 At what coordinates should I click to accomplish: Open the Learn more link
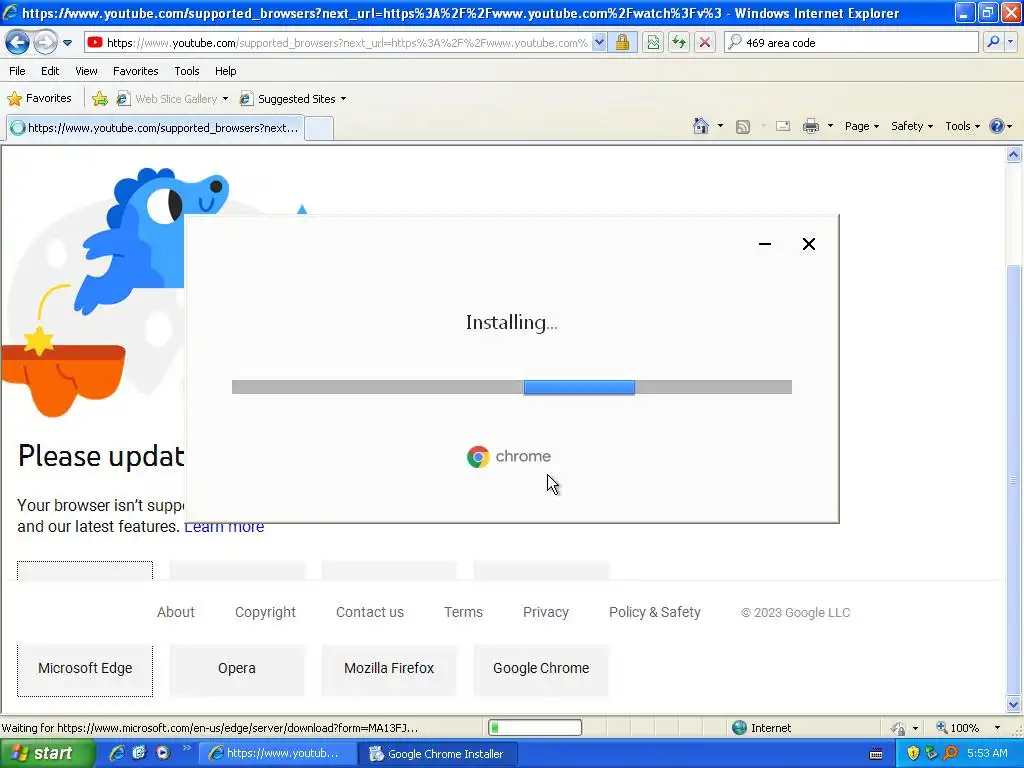[x=224, y=527]
